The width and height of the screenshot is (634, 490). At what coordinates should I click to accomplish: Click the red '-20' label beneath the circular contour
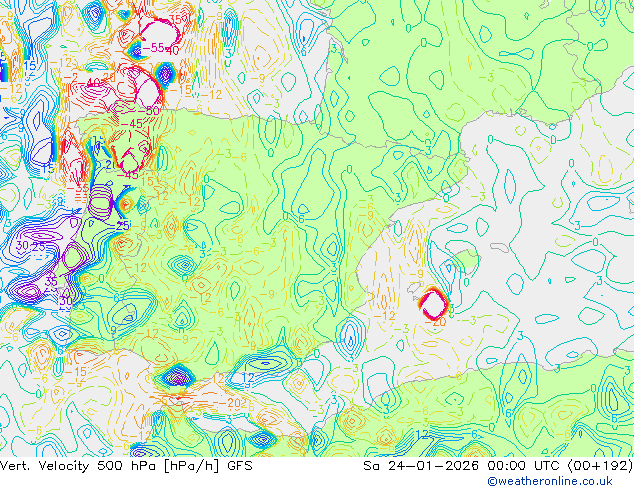435,322
